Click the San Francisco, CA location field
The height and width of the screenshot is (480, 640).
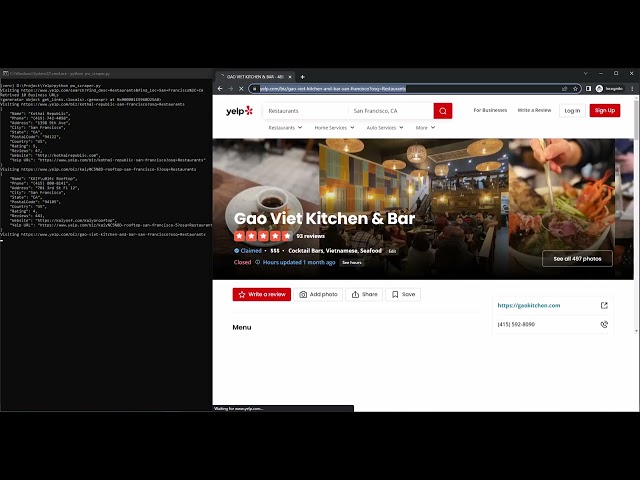pos(391,111)
